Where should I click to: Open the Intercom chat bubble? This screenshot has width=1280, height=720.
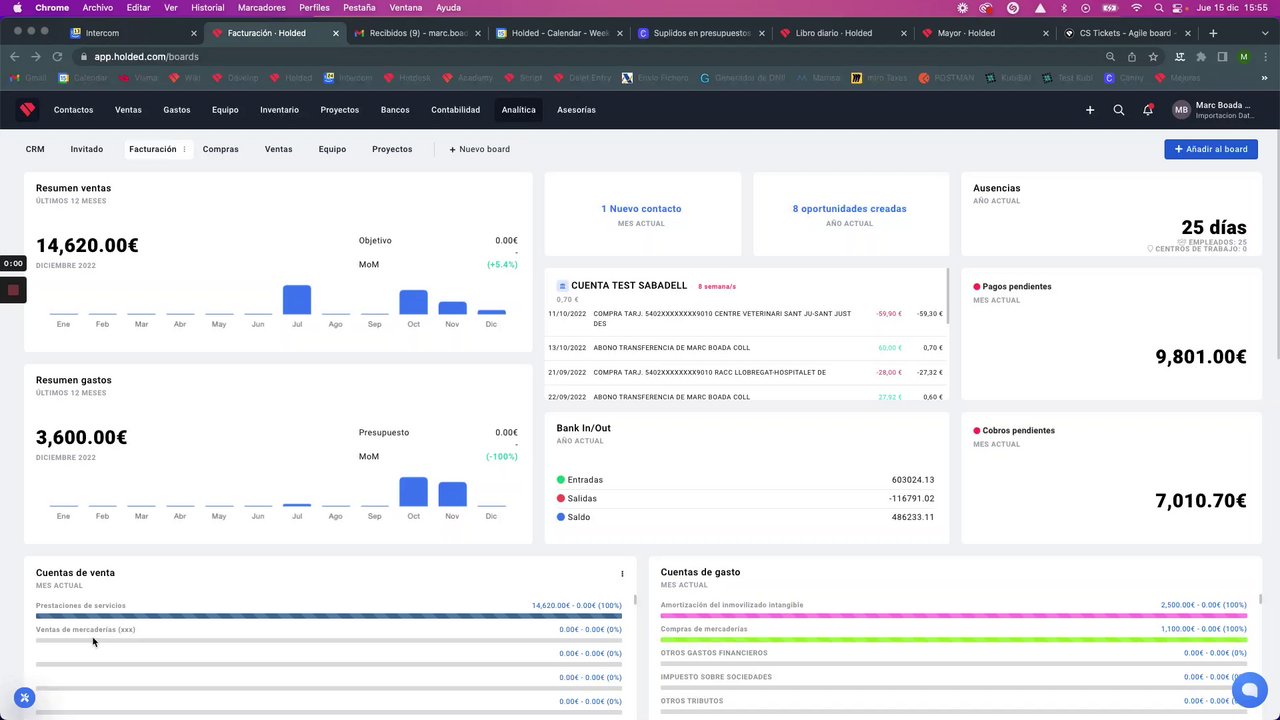coord(1249,690)
